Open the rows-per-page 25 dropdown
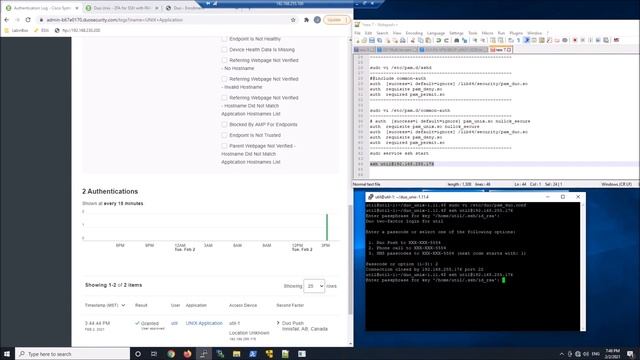The width and height of the screenshot is (640, 360). [x=314, y=286]
